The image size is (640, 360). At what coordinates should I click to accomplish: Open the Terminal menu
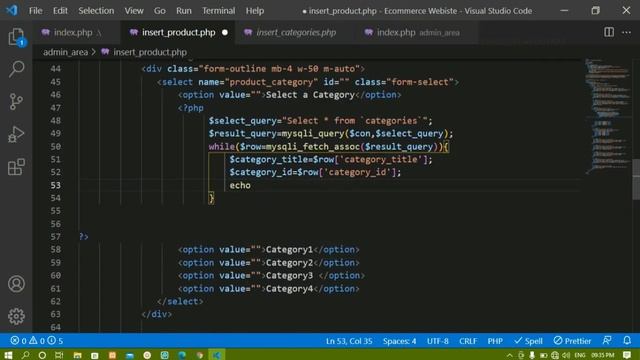(x=218, y=11)
